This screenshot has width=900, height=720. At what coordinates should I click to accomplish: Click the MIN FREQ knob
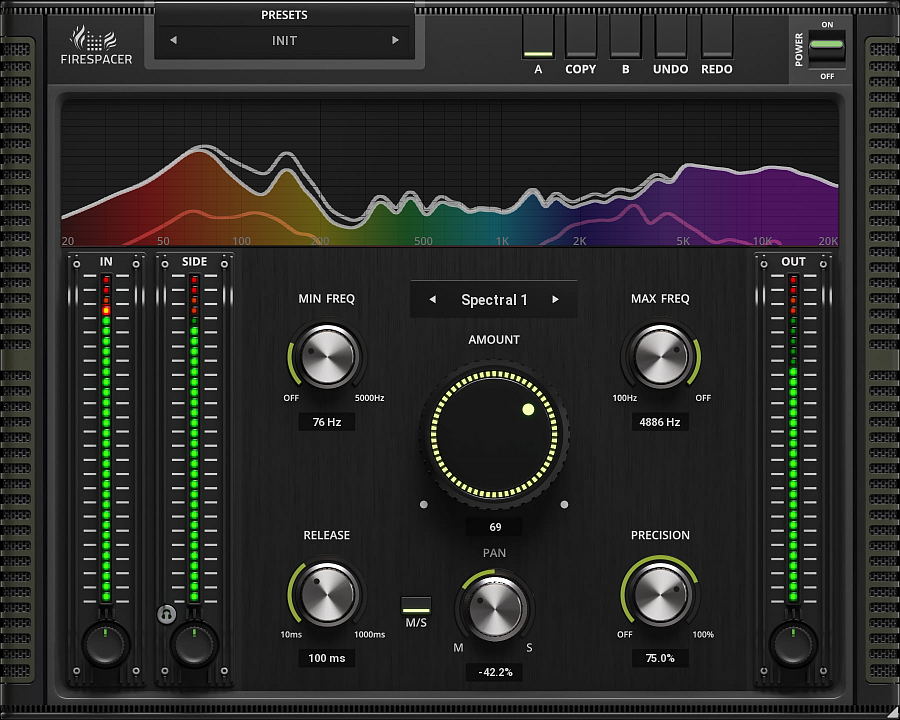(327, 359)
